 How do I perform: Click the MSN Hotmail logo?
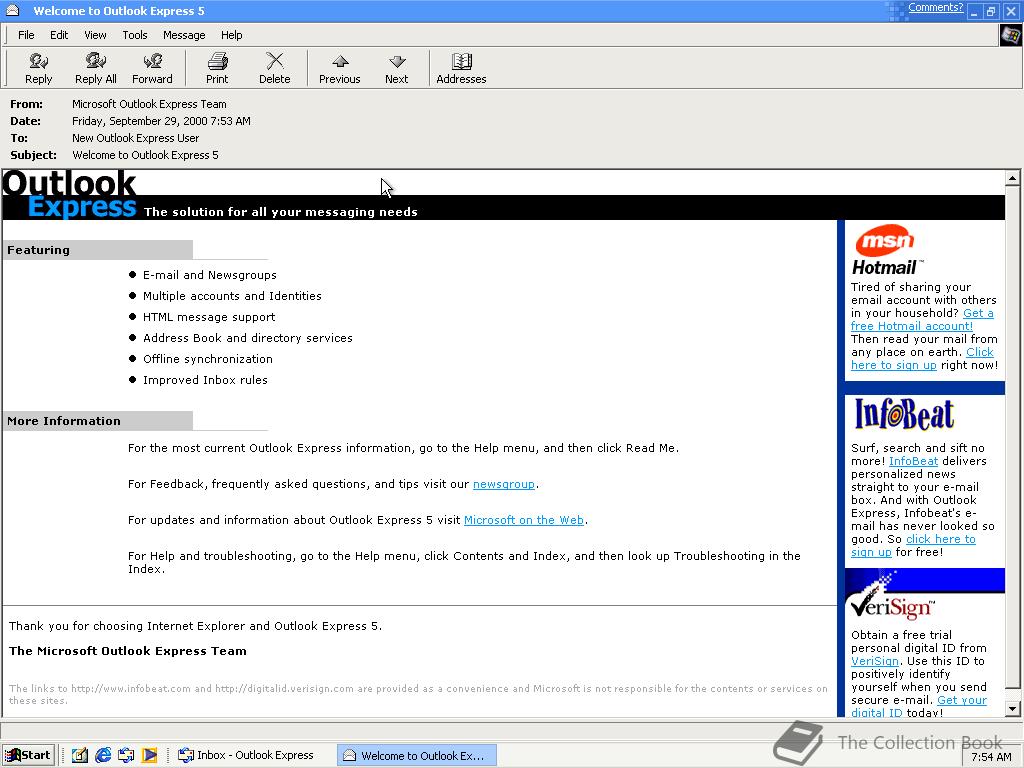[x=886, y=251]
